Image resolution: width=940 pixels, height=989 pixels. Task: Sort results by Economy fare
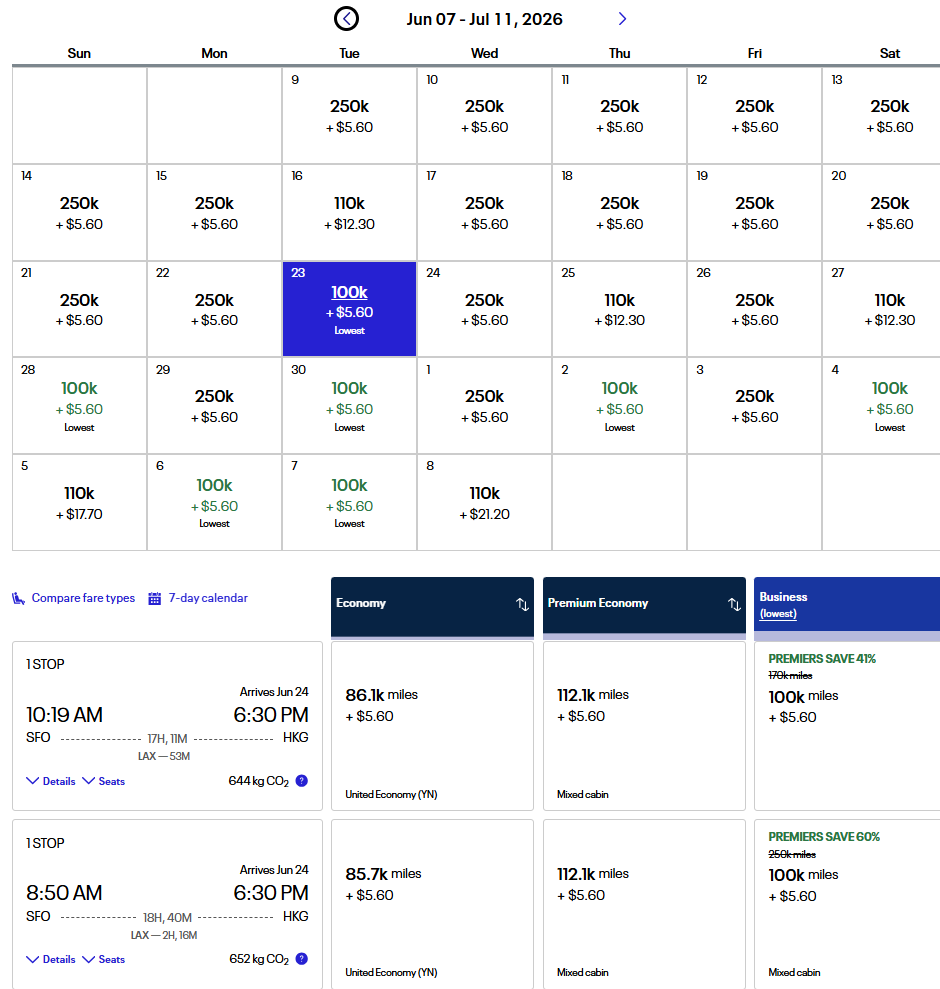click(x=522, y=604)
